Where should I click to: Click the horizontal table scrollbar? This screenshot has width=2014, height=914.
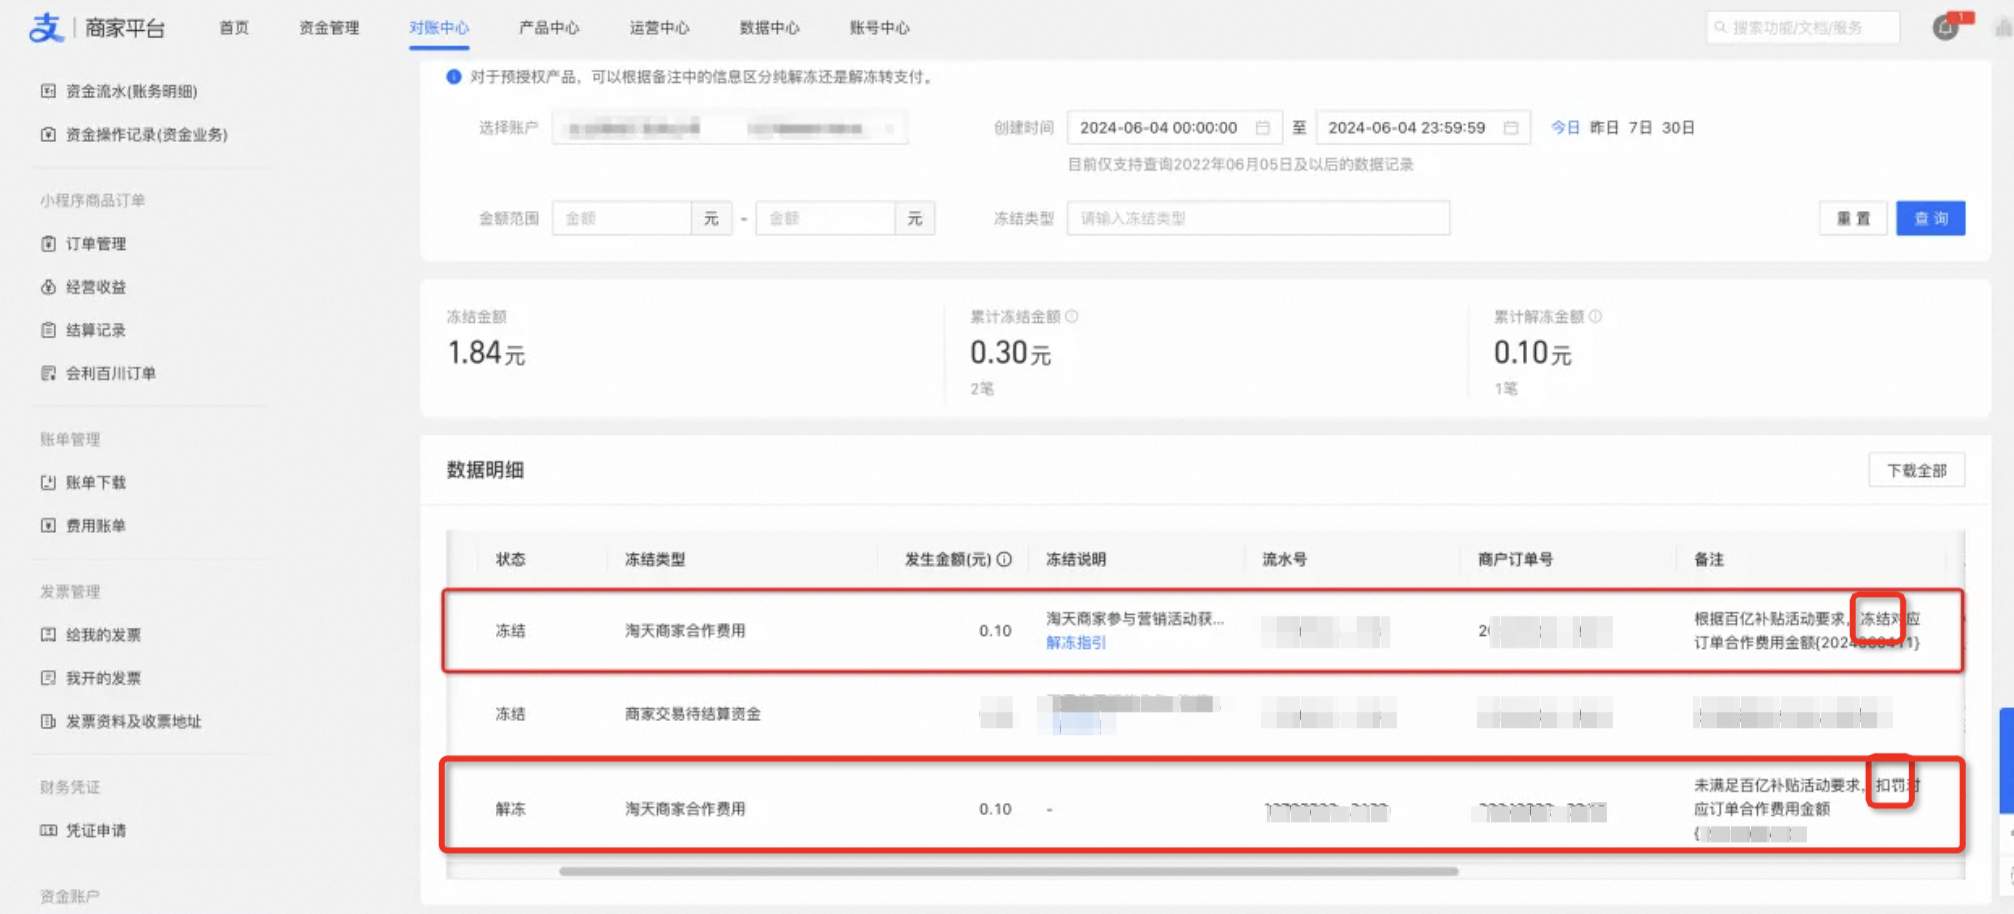tap(1008, 871)
